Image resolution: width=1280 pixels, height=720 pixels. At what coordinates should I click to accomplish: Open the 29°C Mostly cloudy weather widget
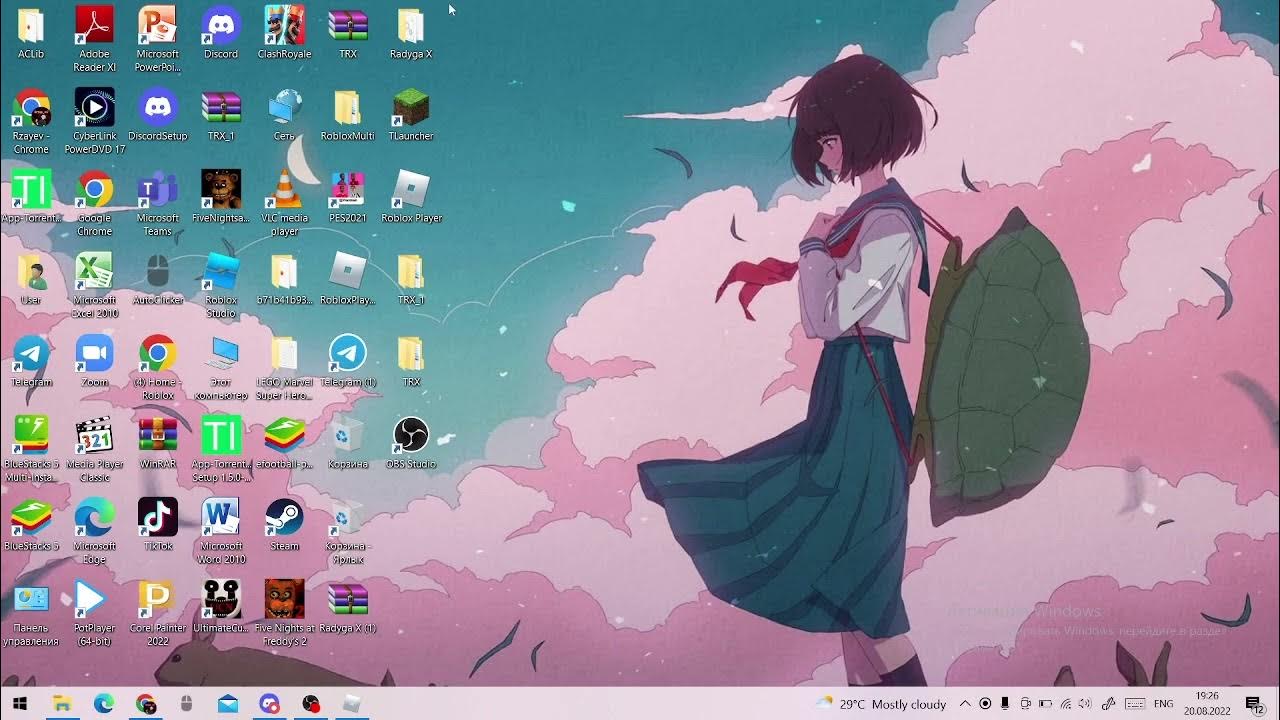pyautogui.click(x=881, y=704)
